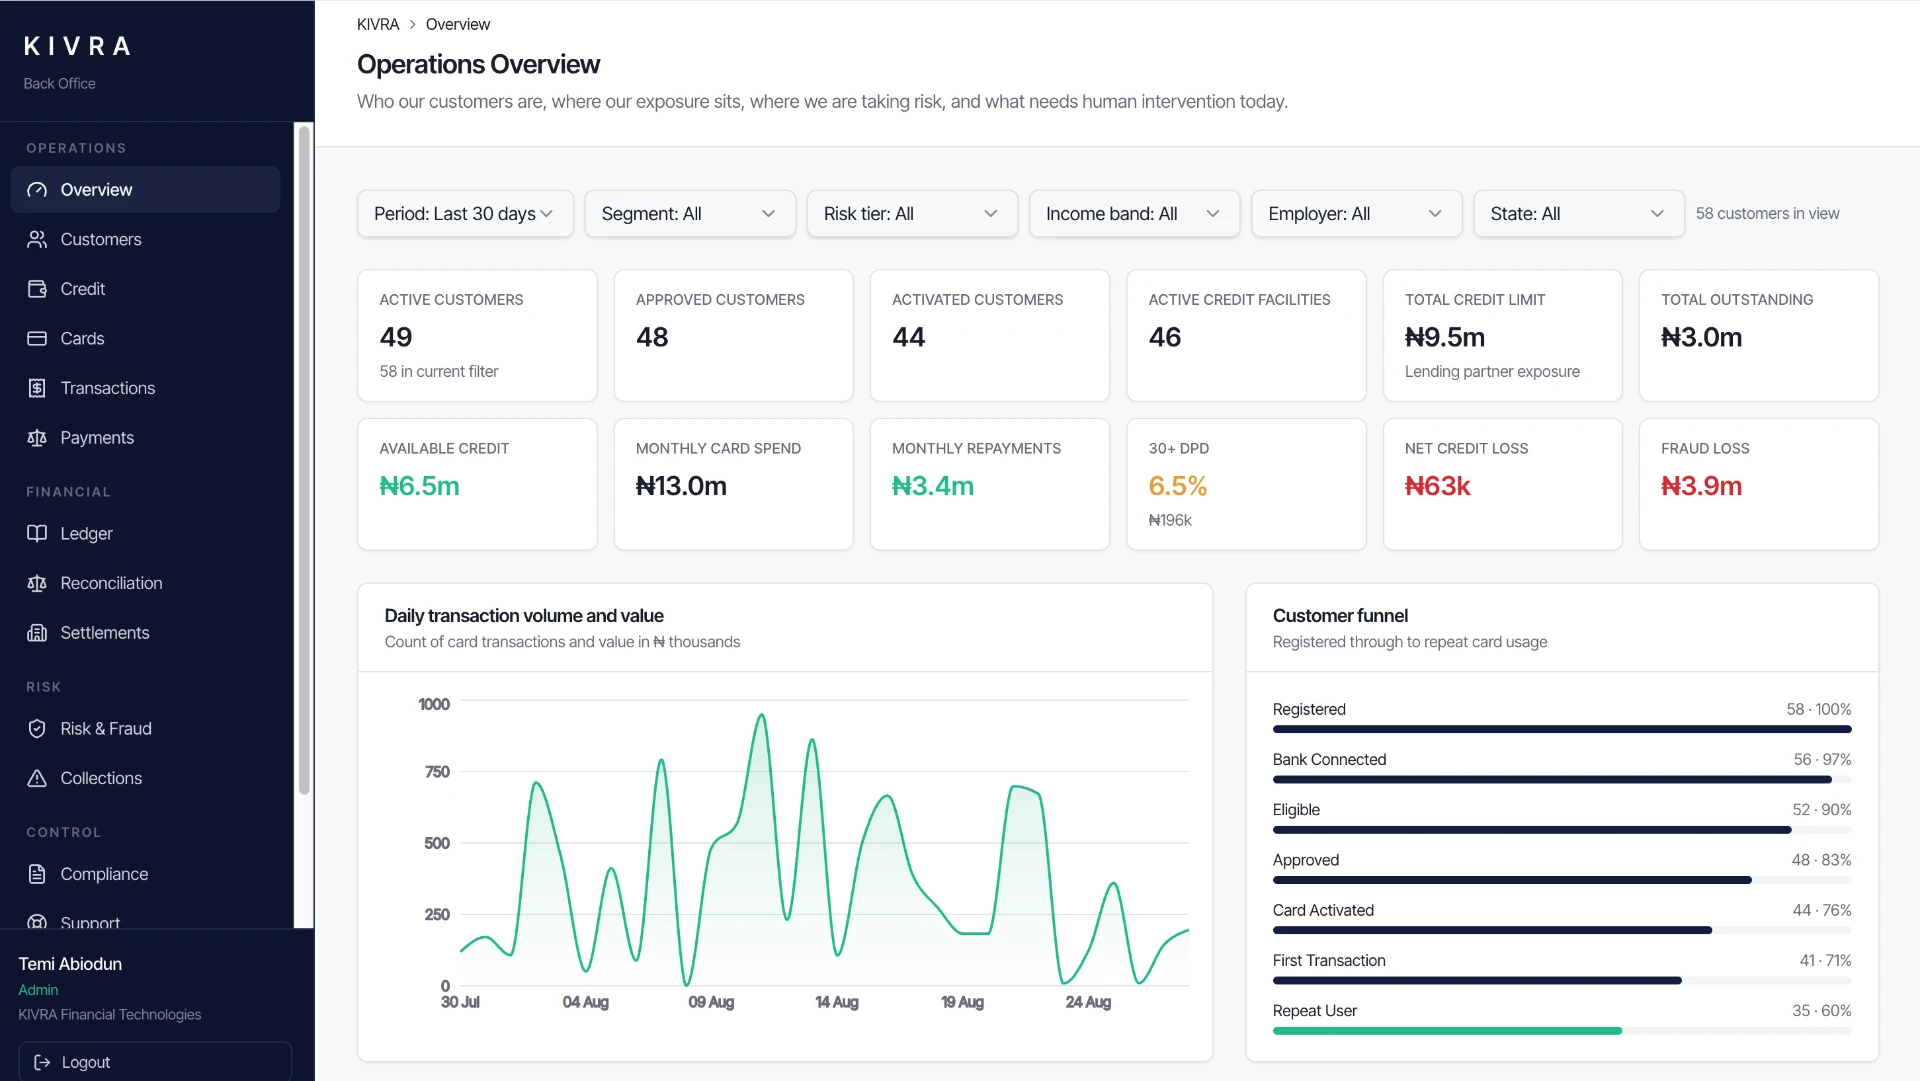Click the '09 Aug' chart axis label

point(711,1002)
